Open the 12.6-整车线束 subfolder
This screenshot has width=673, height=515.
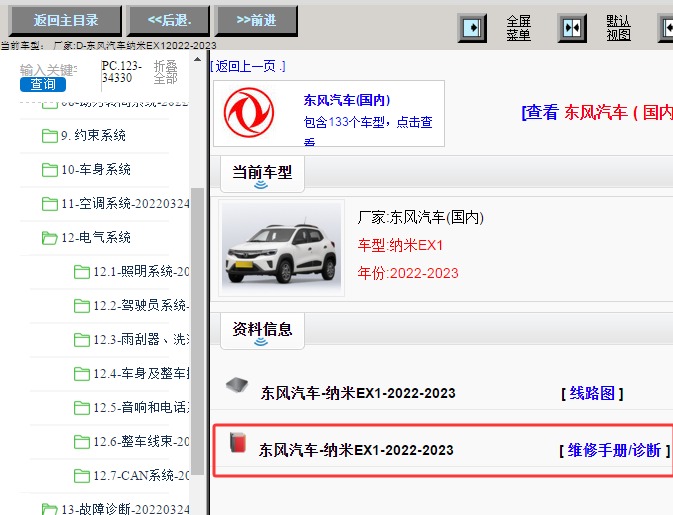(x=141, y=441)
